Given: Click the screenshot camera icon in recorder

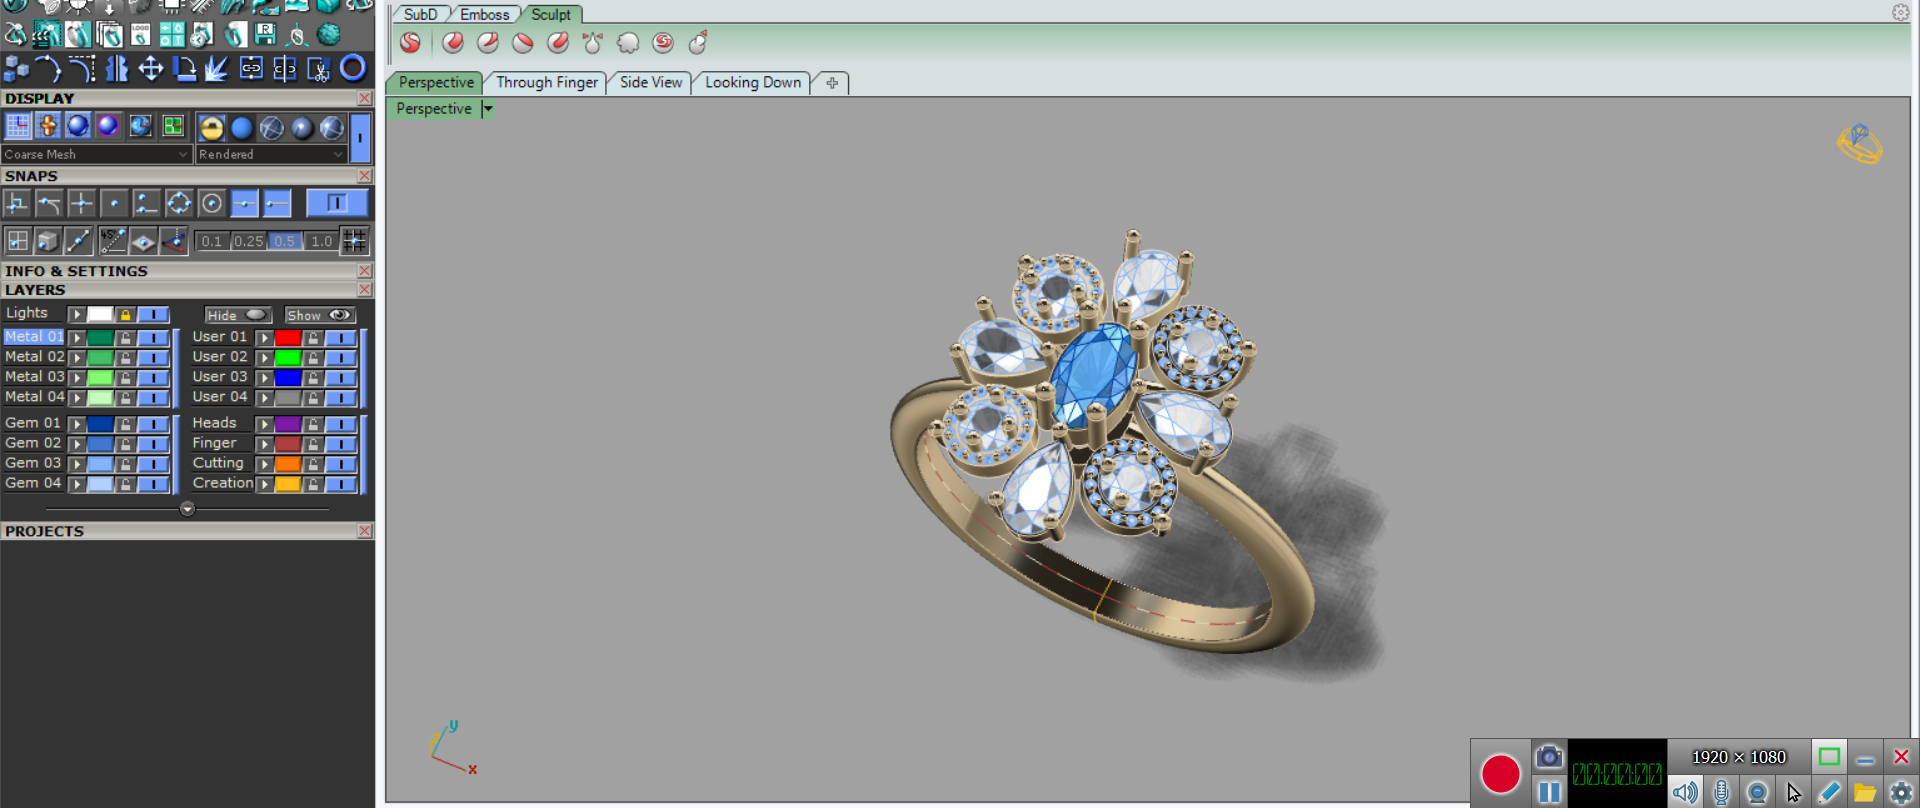Looking at the screenshot, I should tap(1549, 757).
